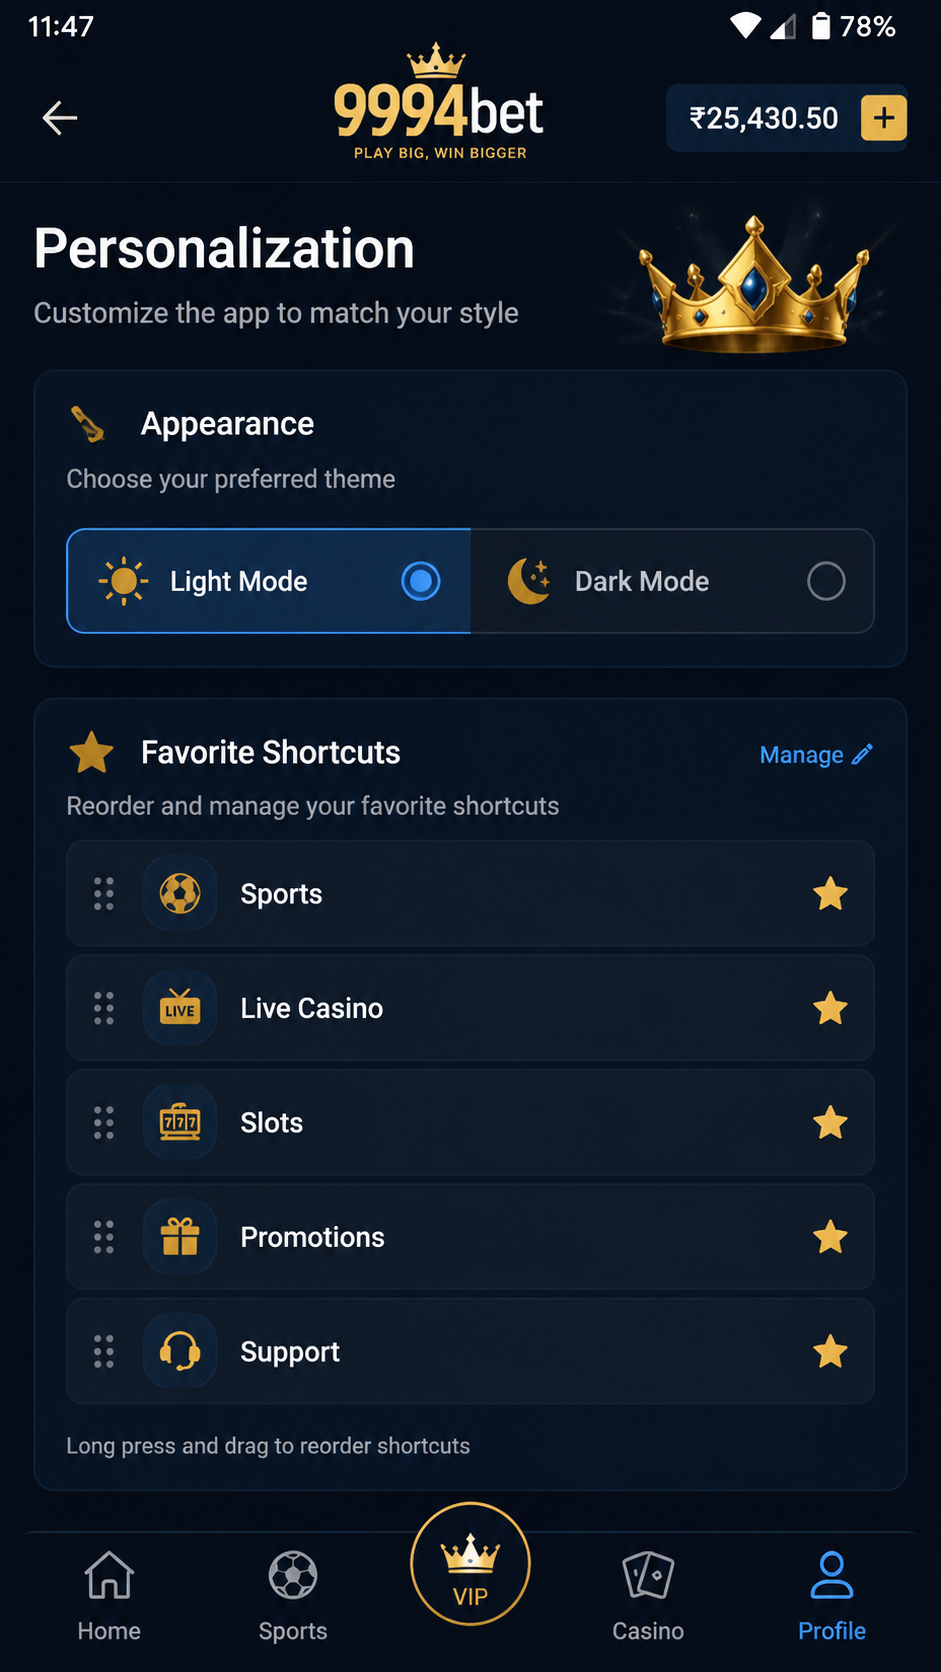Select the Light Mode radio button
Viewport: 941px width, 1672px height.
click(x=421, y=581)
